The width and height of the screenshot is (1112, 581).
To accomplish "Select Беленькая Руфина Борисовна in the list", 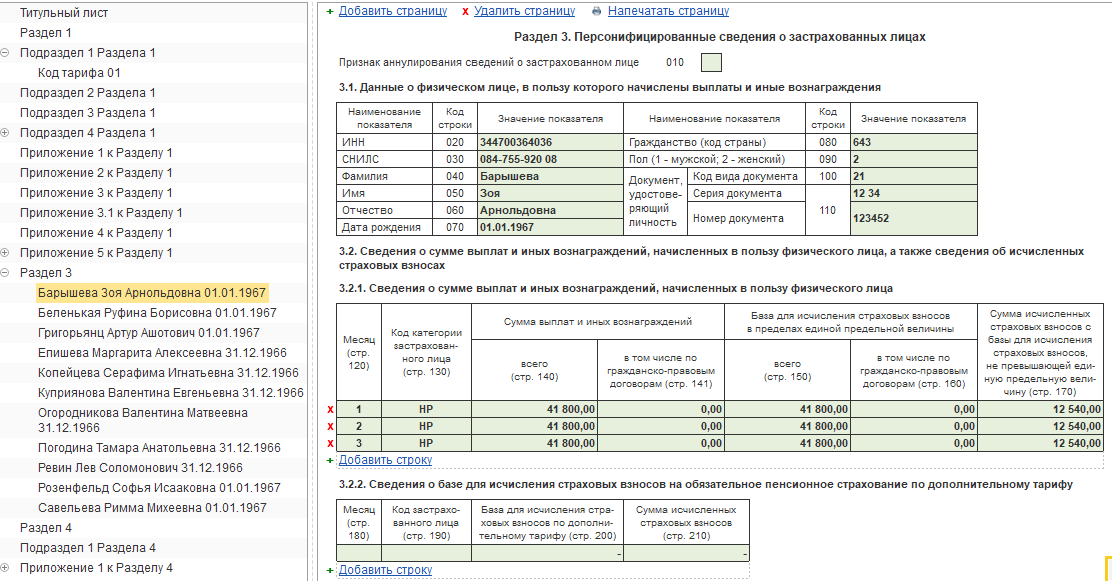I will pyautogui.click(x=157, y=313).
